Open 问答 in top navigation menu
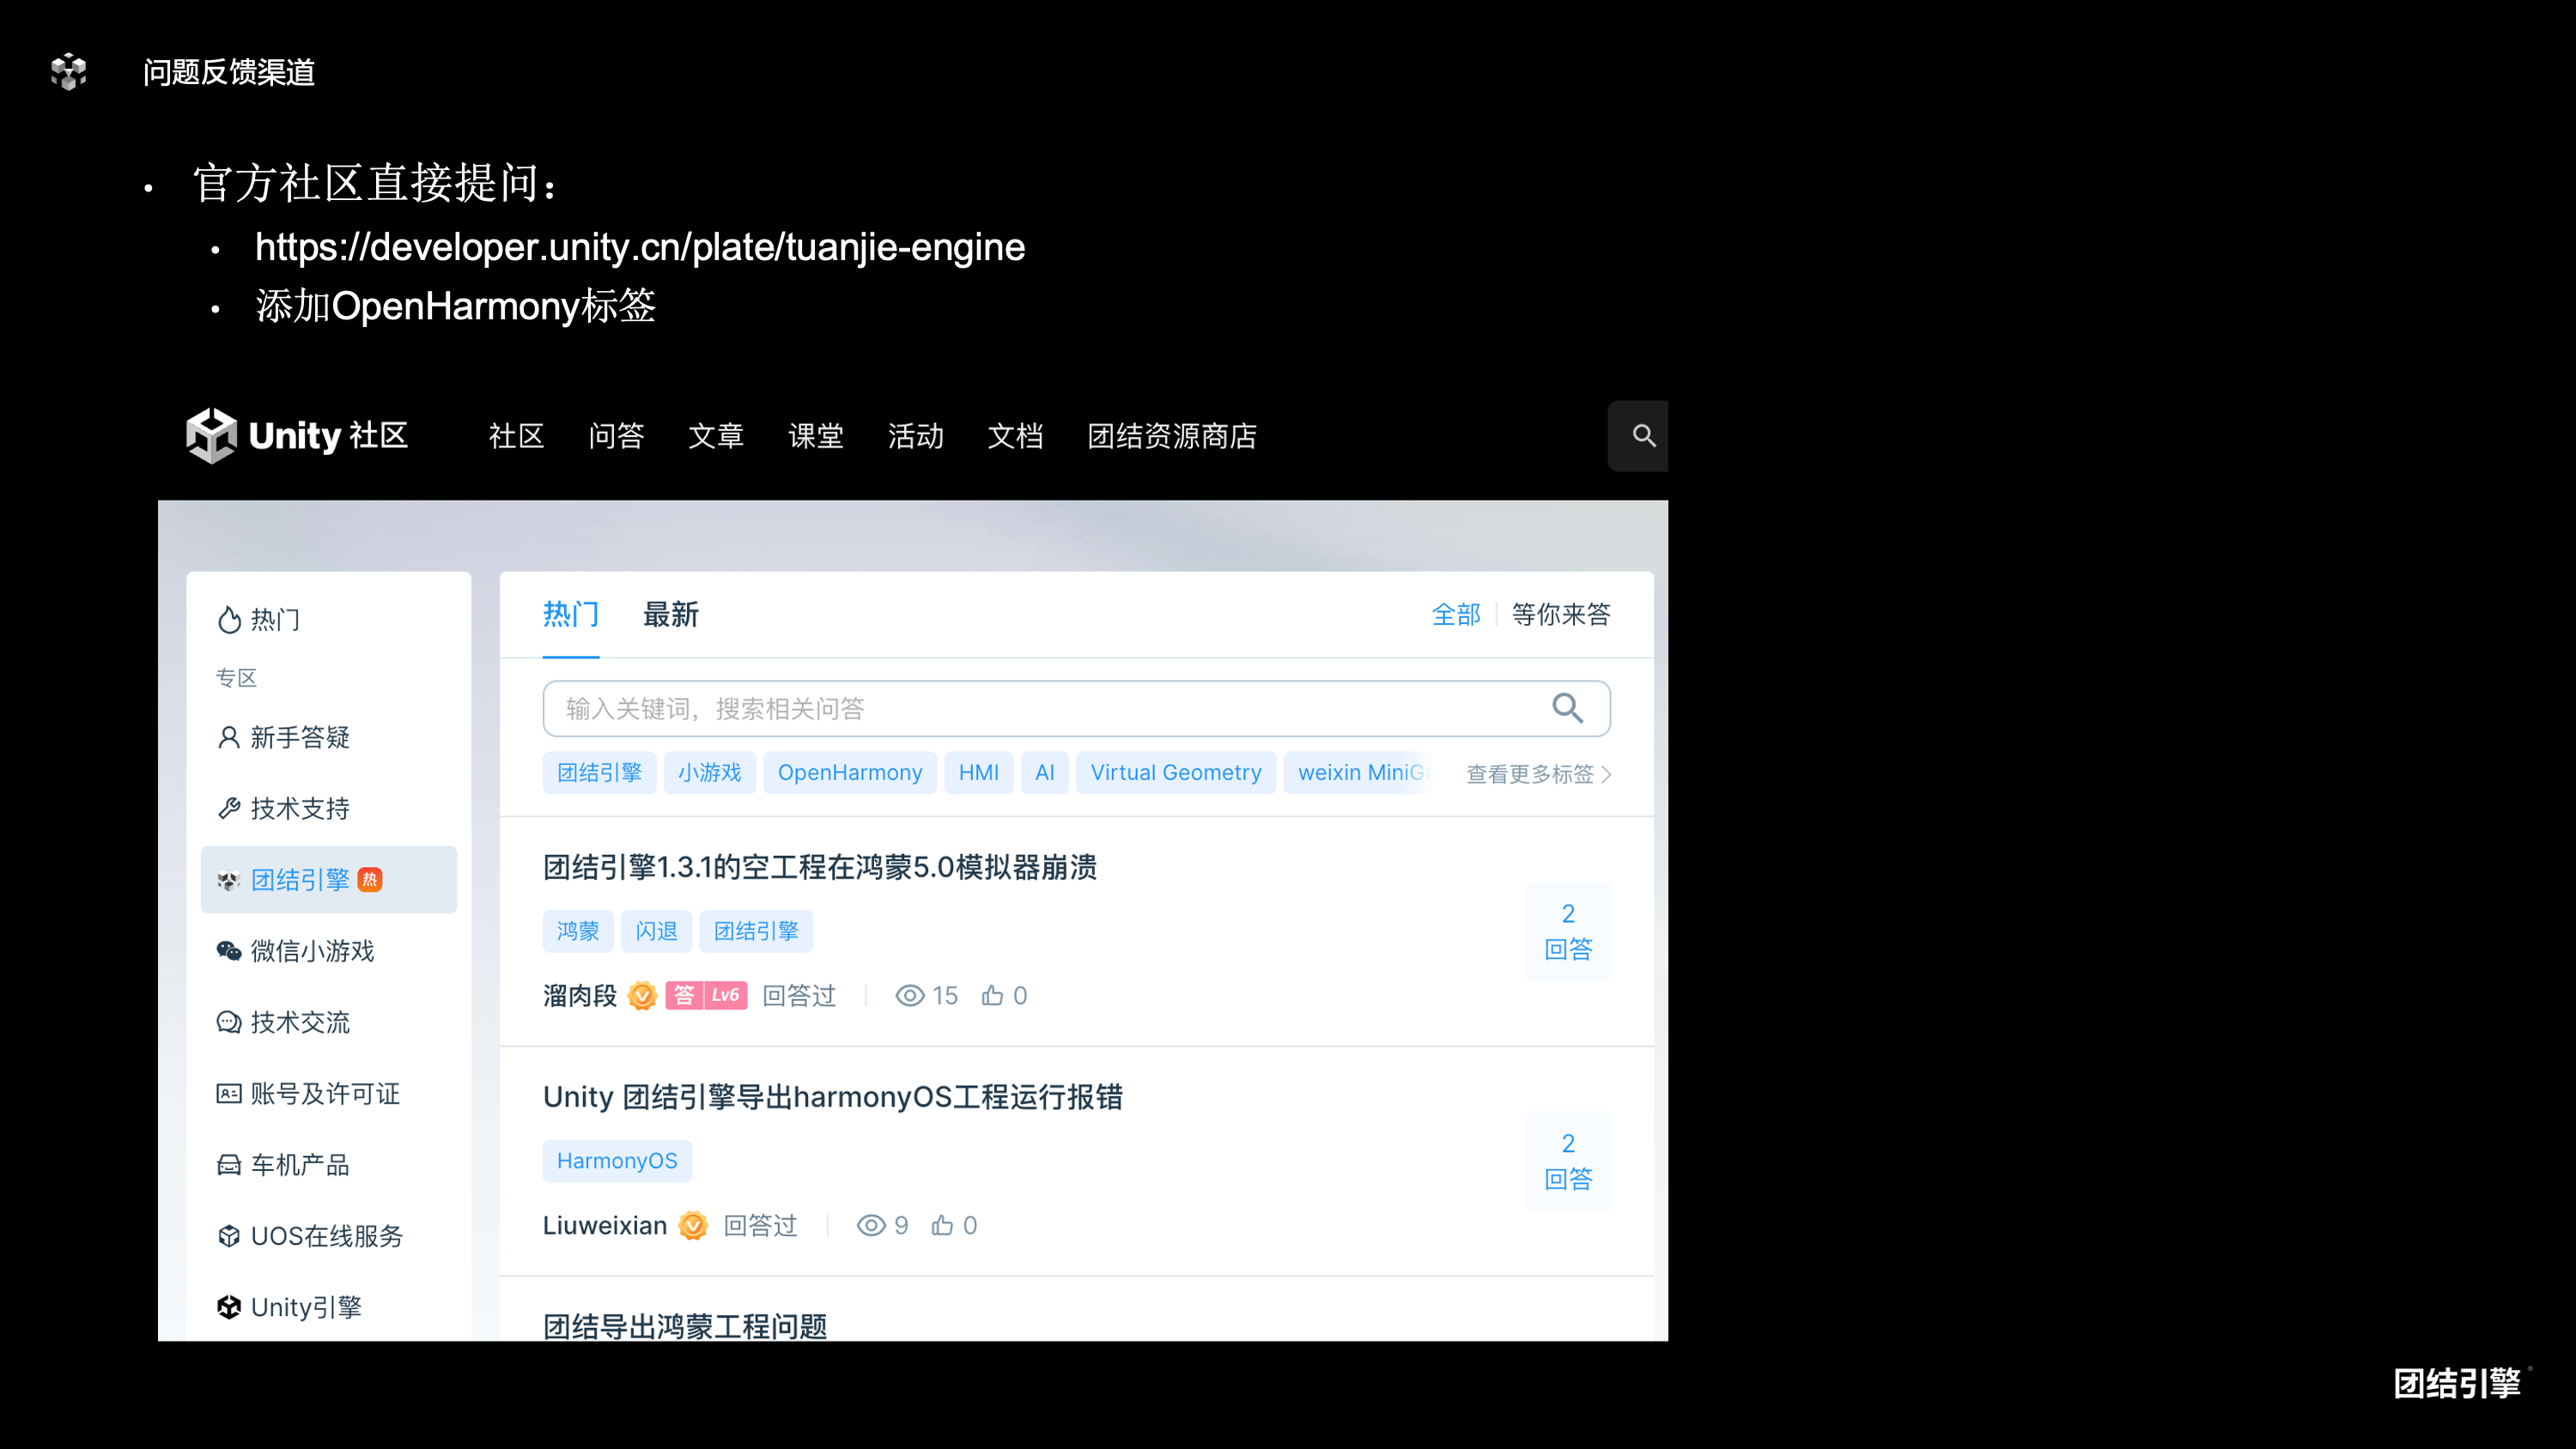The height and width of the screenshot is (1449, 2576). pyautogui.click(x=616, y=436)
